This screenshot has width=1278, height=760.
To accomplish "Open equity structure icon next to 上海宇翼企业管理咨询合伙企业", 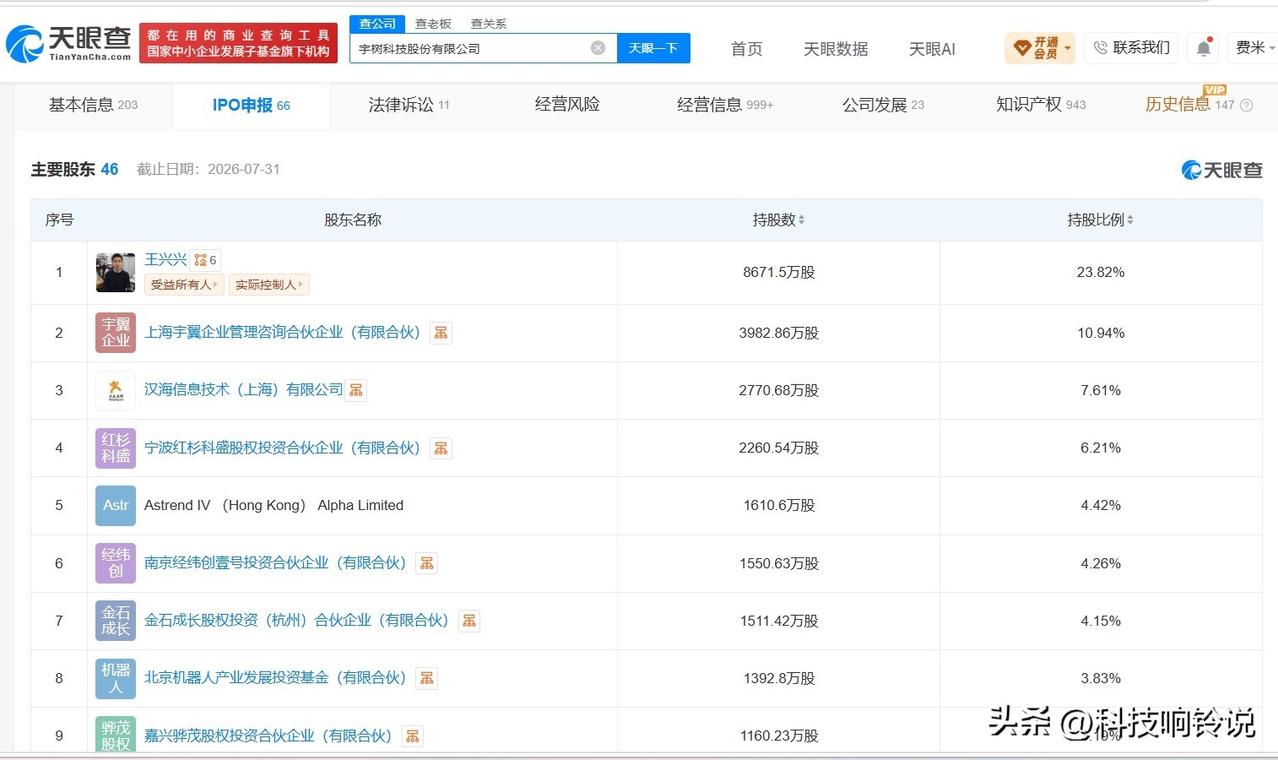I will pyautogui.click(x=441, y=333).
